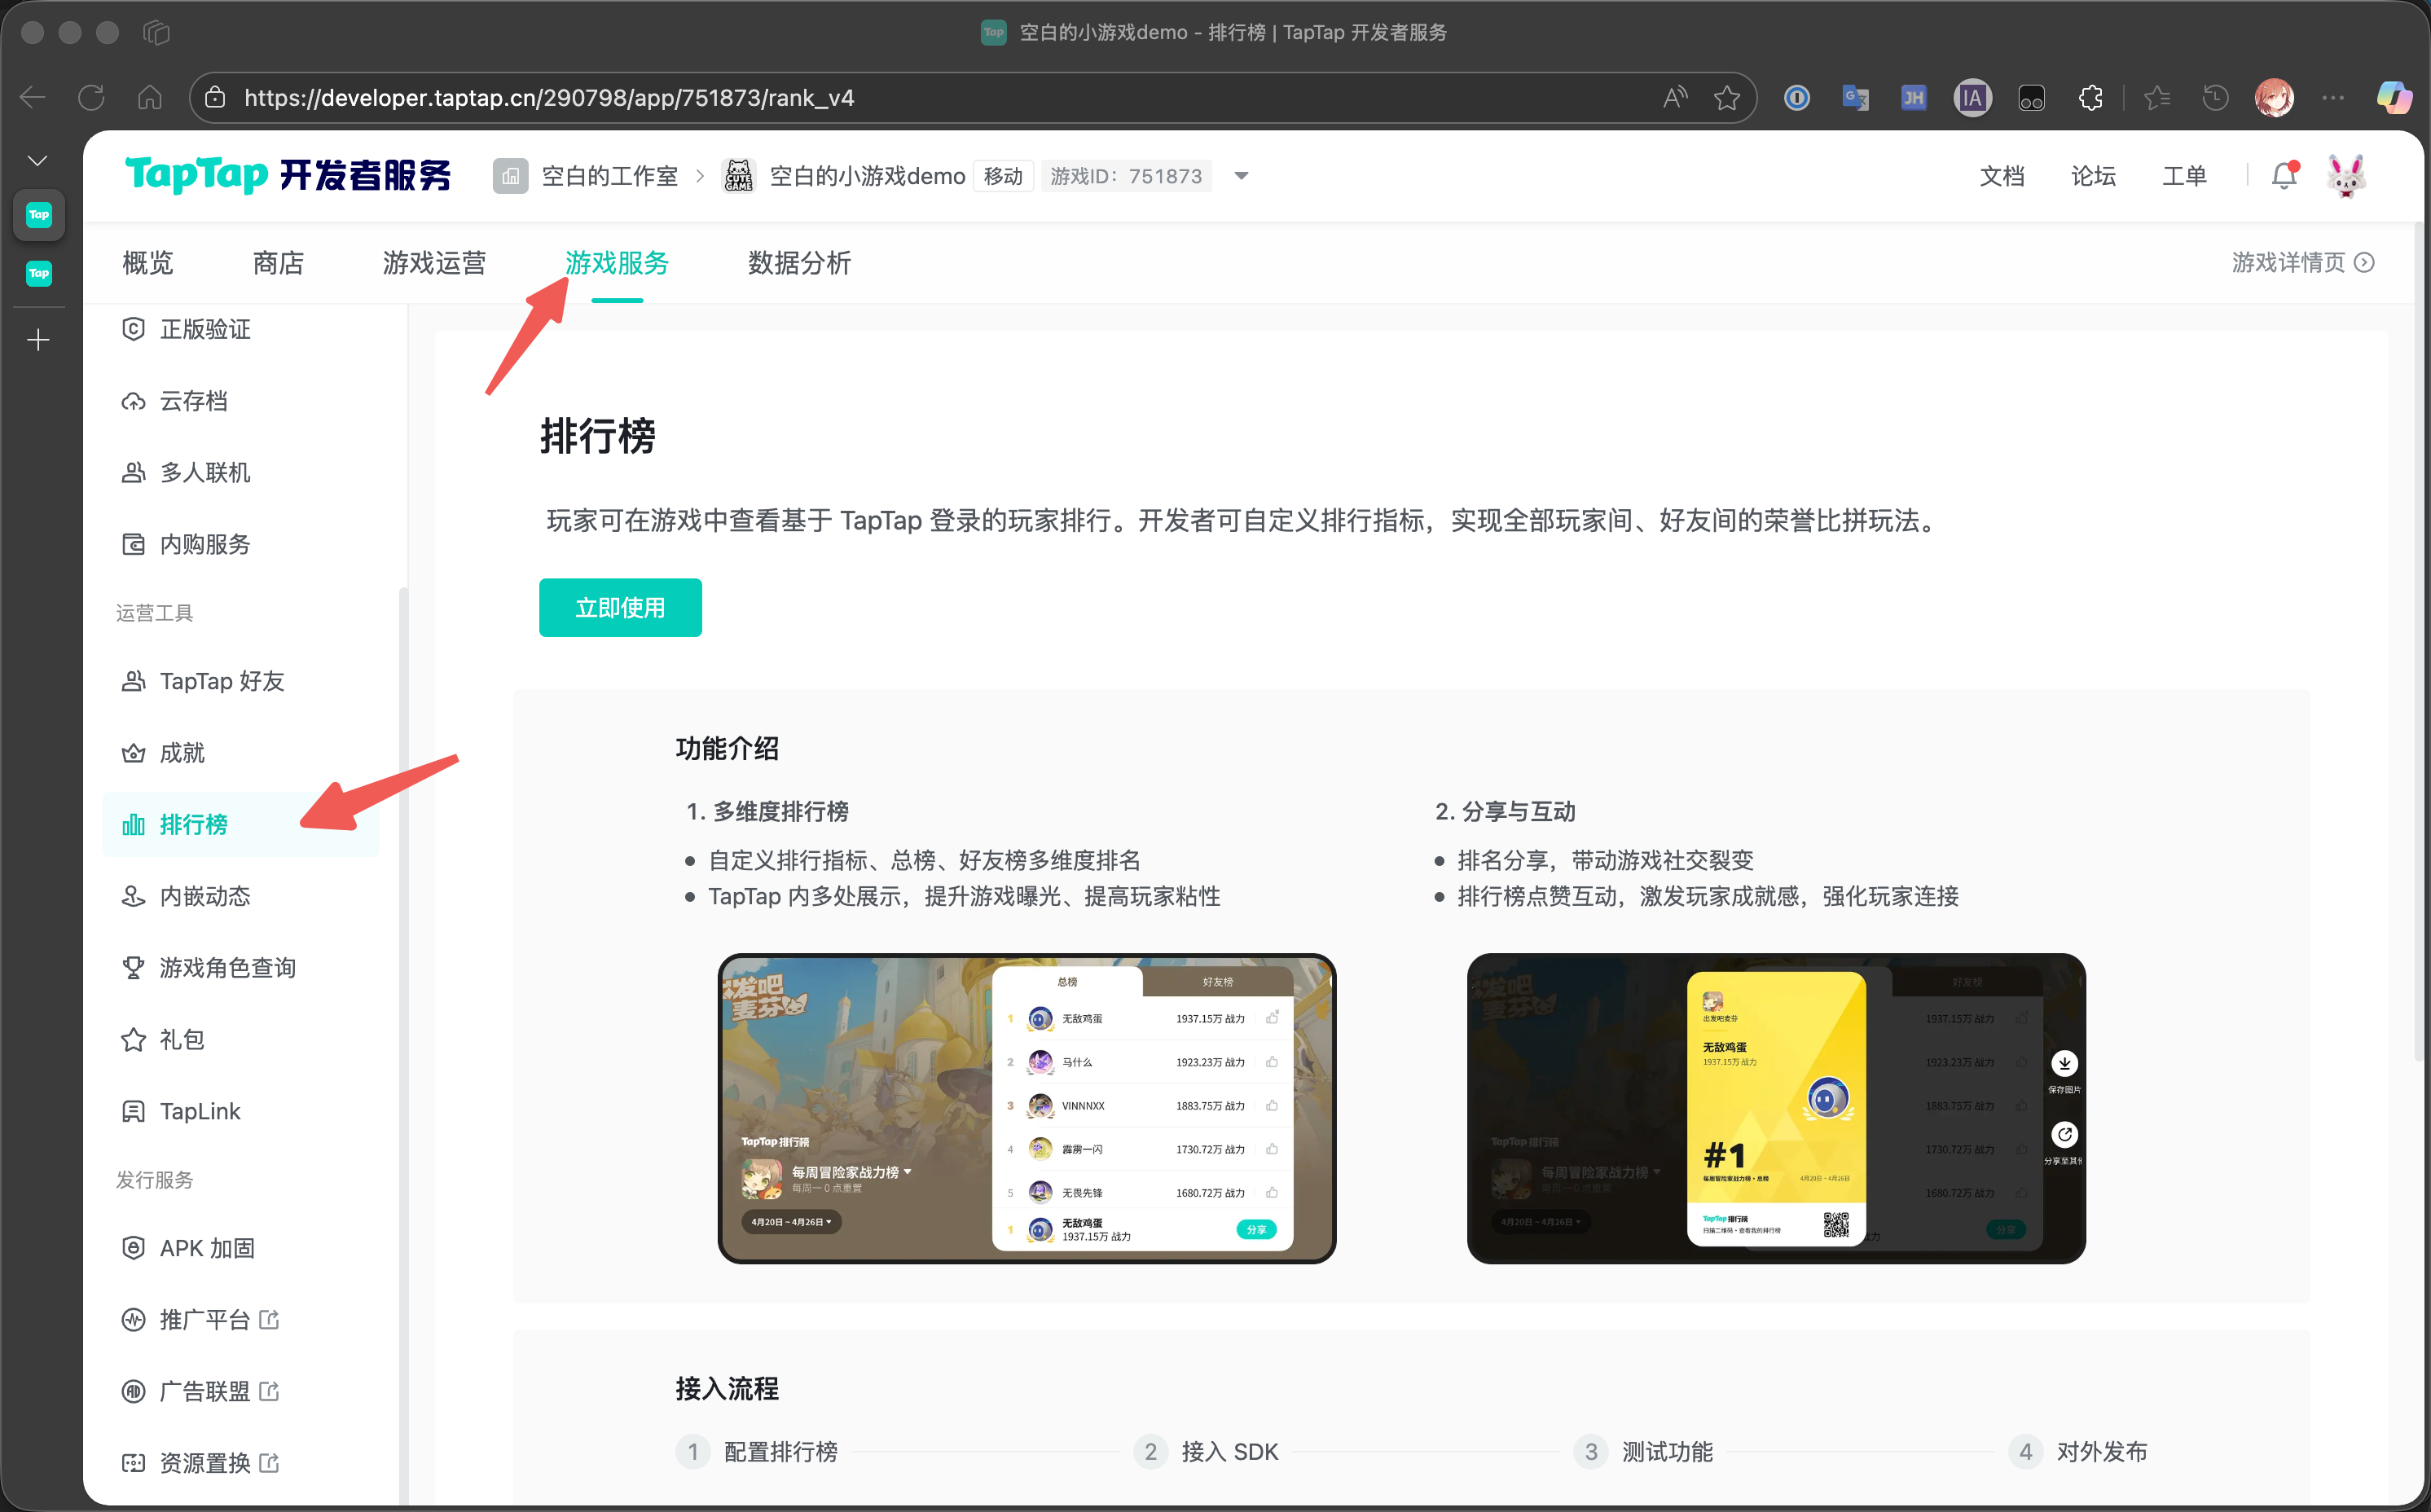Open 文档 in top navigation

tap(2002, 176)
